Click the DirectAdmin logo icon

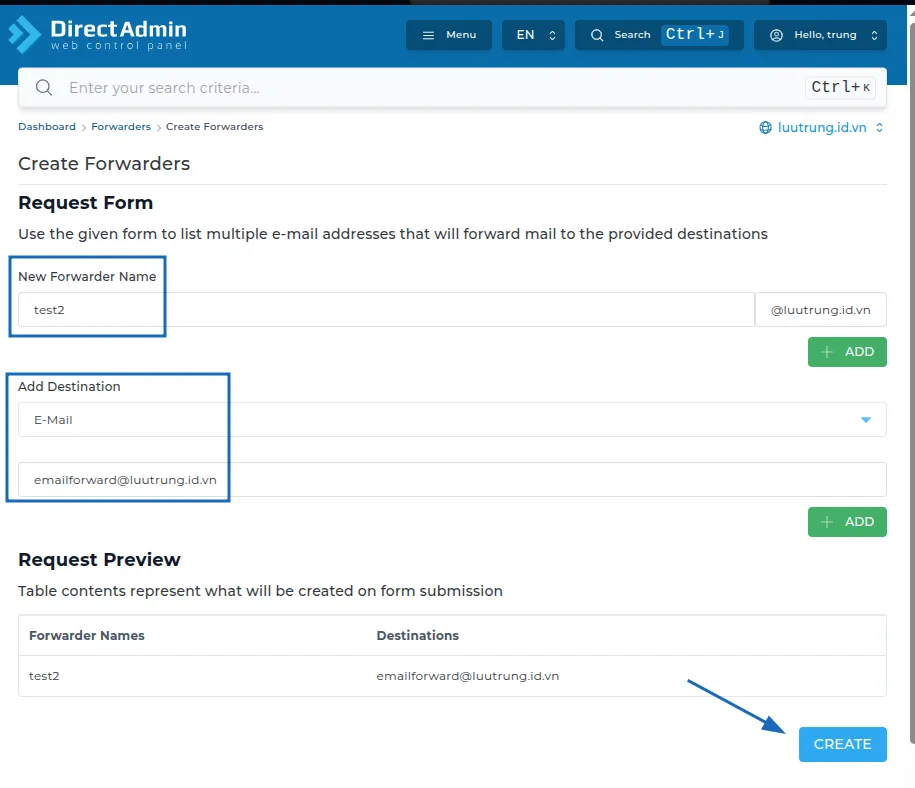(x=25, y=35)
